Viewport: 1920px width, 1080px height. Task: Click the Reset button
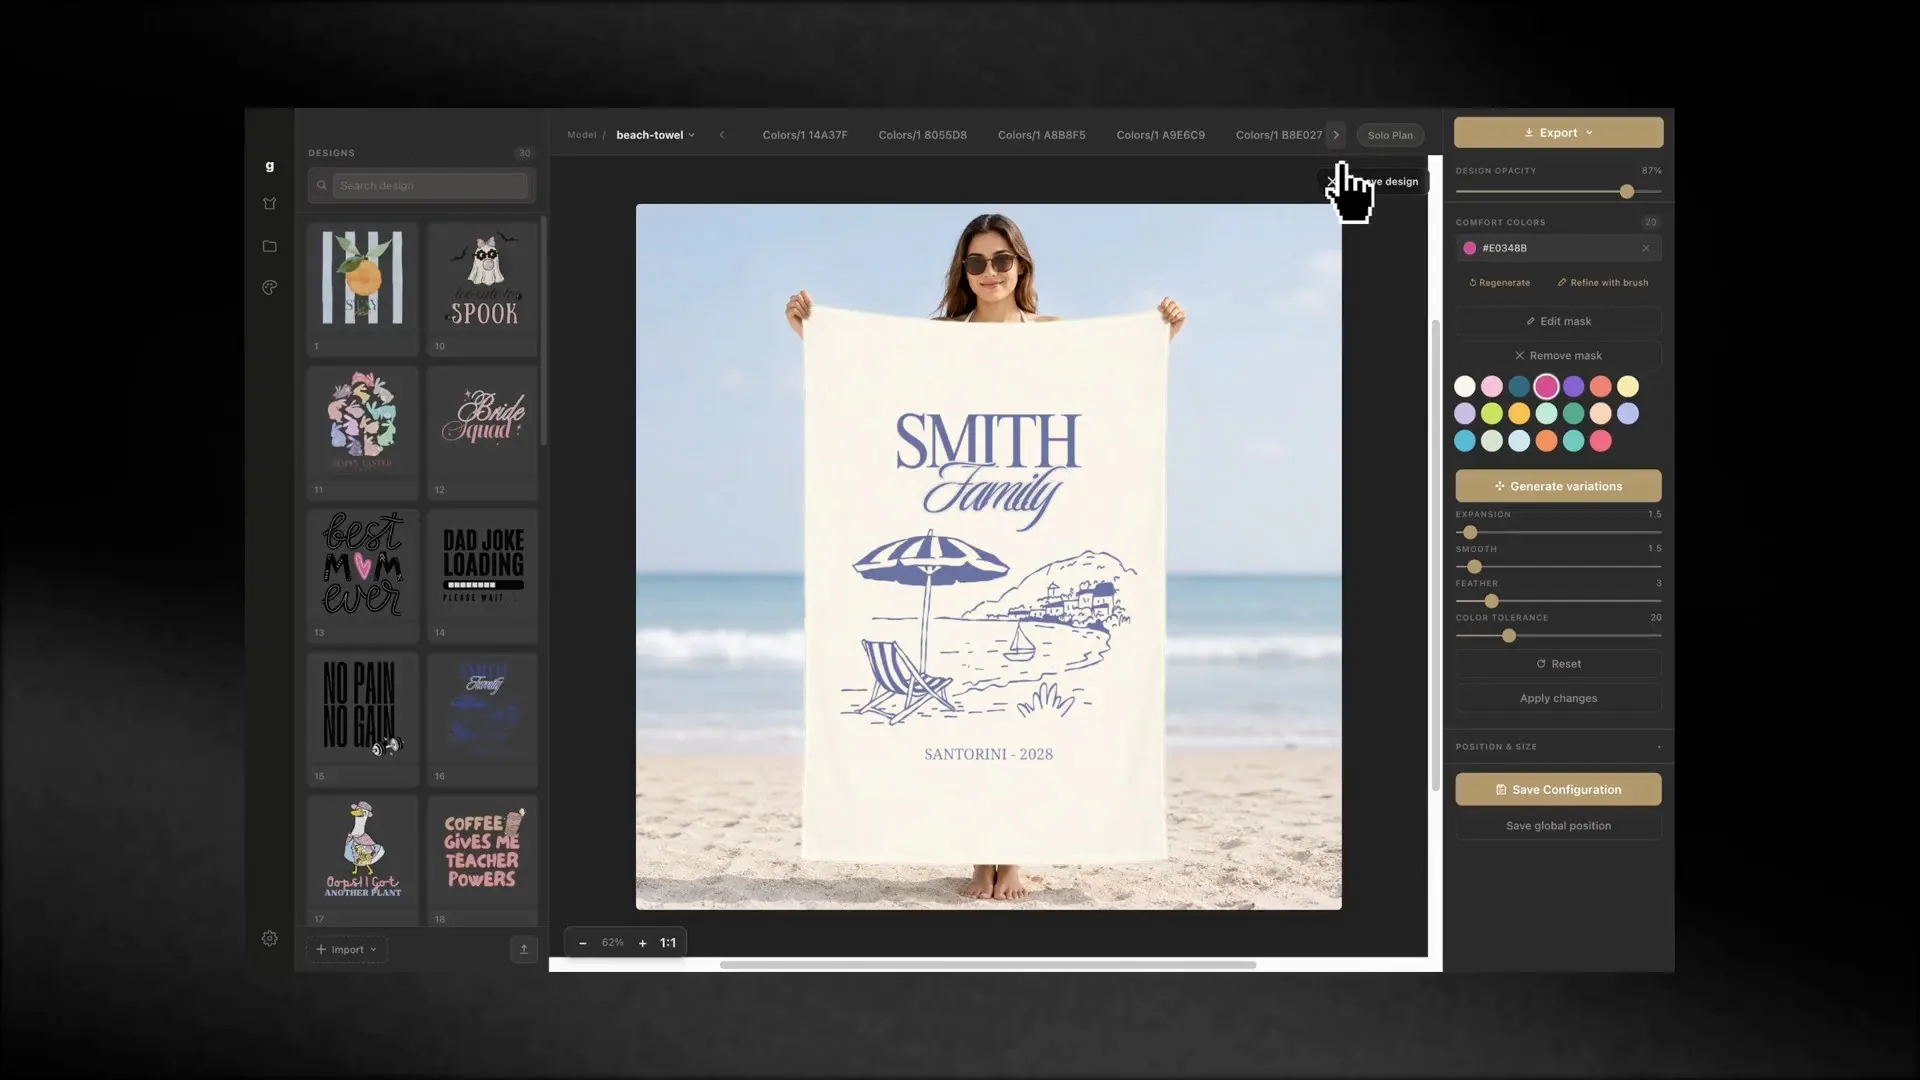(x=1559, y=664)
